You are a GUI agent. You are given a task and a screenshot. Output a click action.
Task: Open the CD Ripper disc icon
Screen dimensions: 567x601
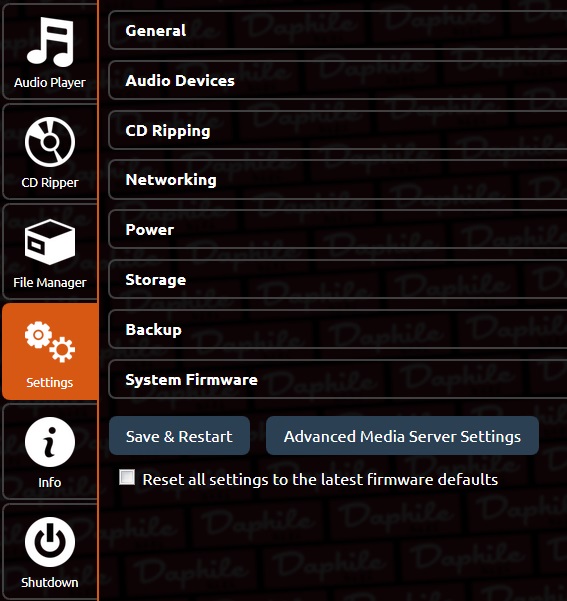pos(50,142)
